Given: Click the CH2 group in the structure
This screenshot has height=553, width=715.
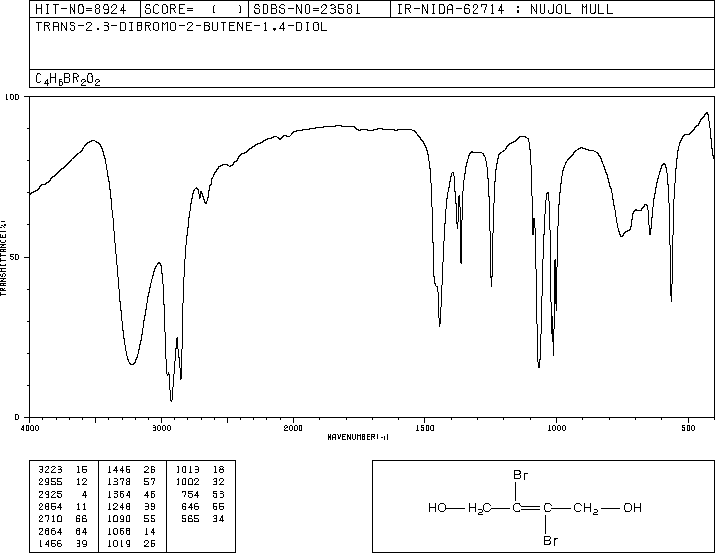Looking at the screenshot, I should tap(585, 508).
